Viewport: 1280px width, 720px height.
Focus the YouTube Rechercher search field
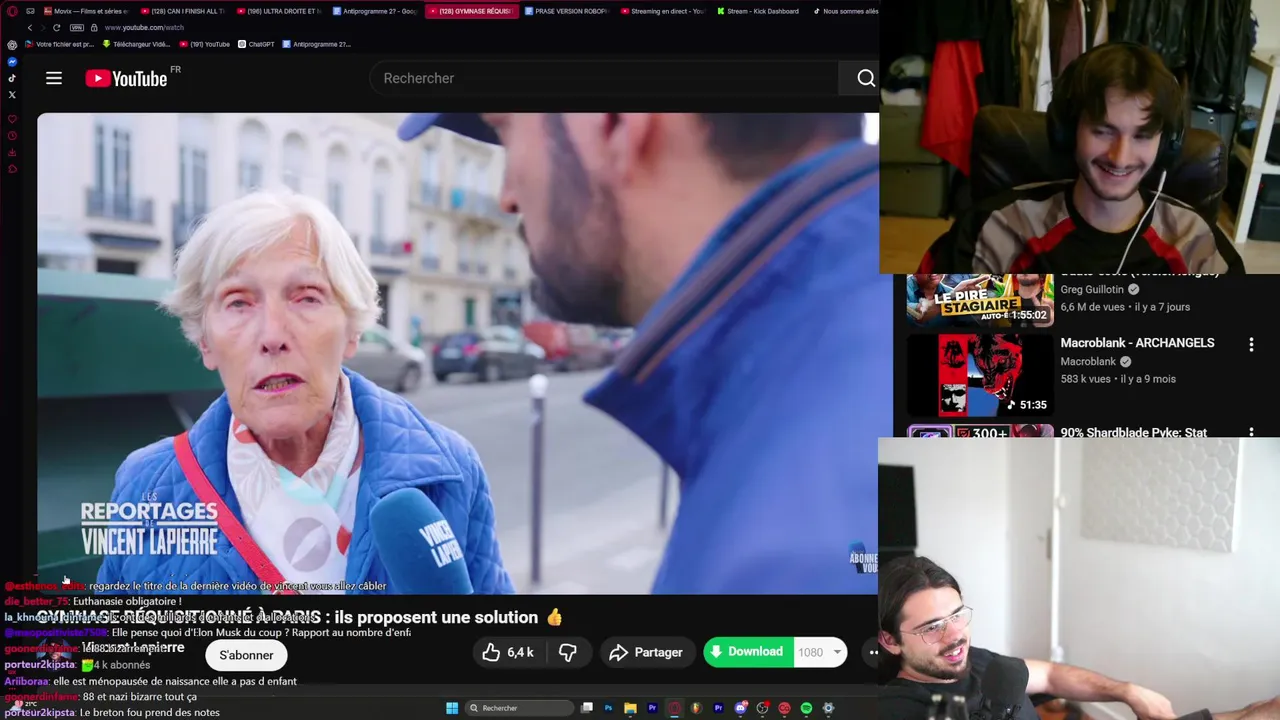[605, 78]
